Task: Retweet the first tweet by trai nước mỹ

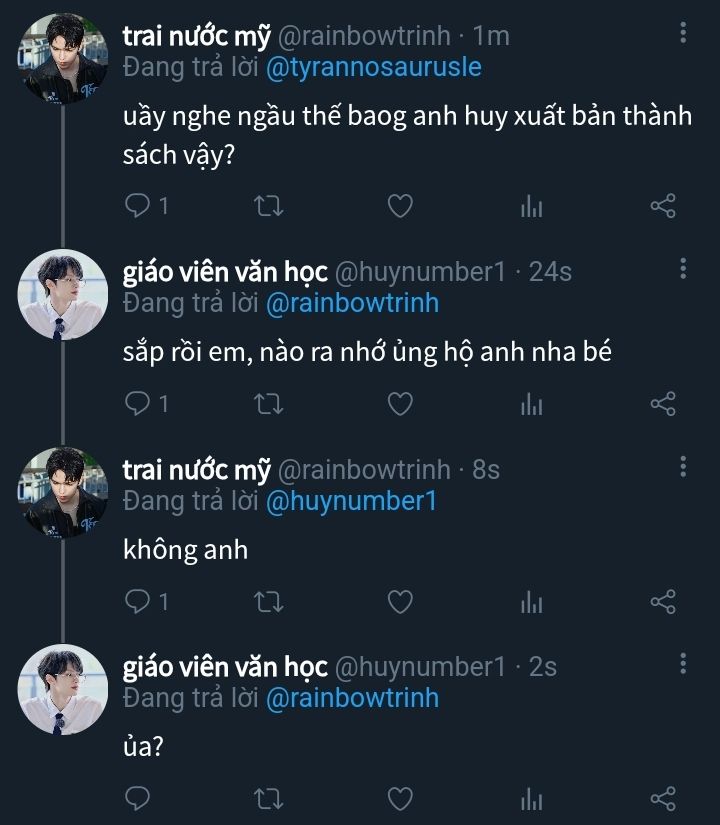Action: coord(269,206)
